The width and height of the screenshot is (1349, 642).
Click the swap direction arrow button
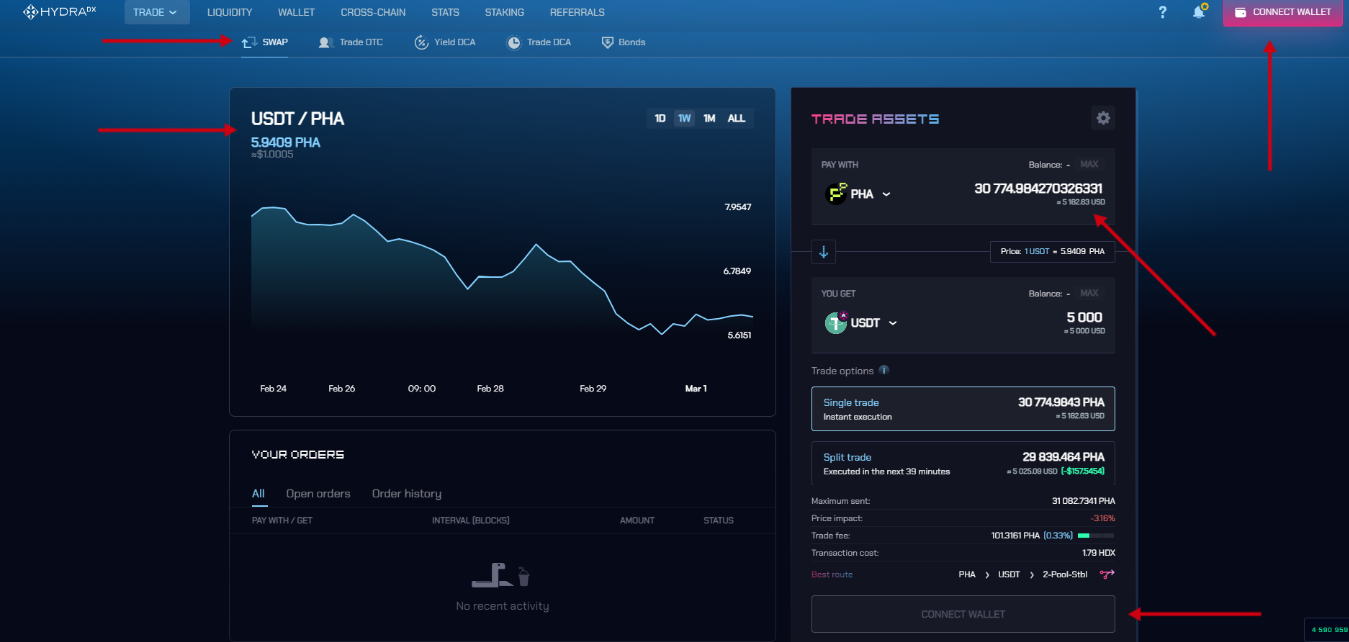point(824,252)
